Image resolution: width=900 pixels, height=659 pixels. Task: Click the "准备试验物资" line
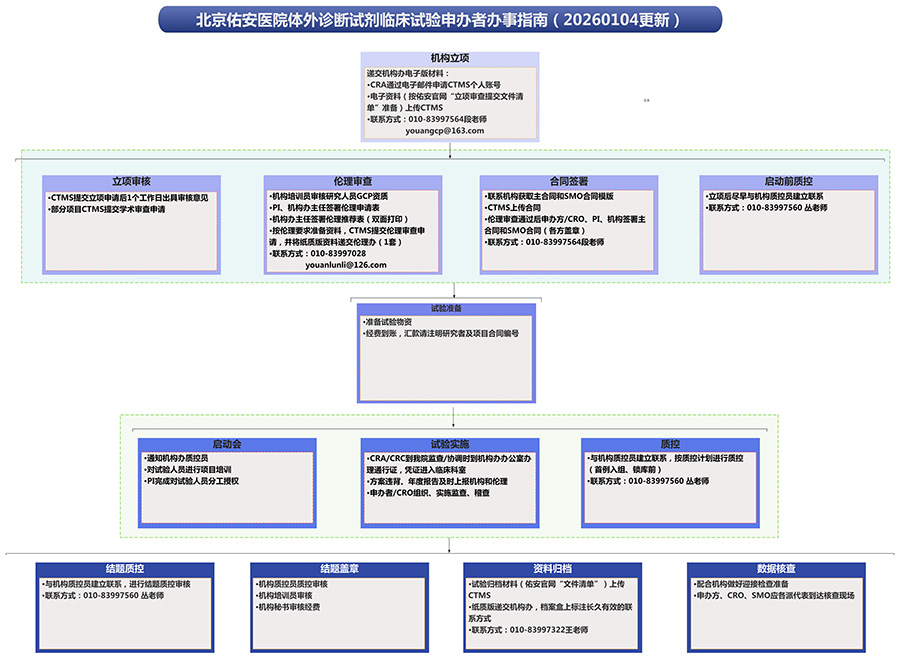click(x=387, y=322)
